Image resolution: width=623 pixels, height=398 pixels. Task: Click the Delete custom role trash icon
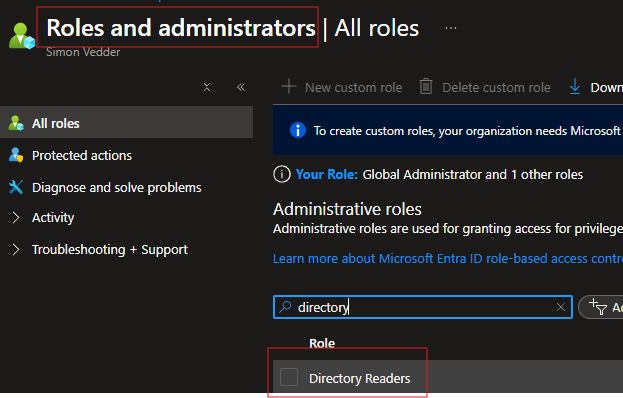pyautogui.click(x=426, y=87)
